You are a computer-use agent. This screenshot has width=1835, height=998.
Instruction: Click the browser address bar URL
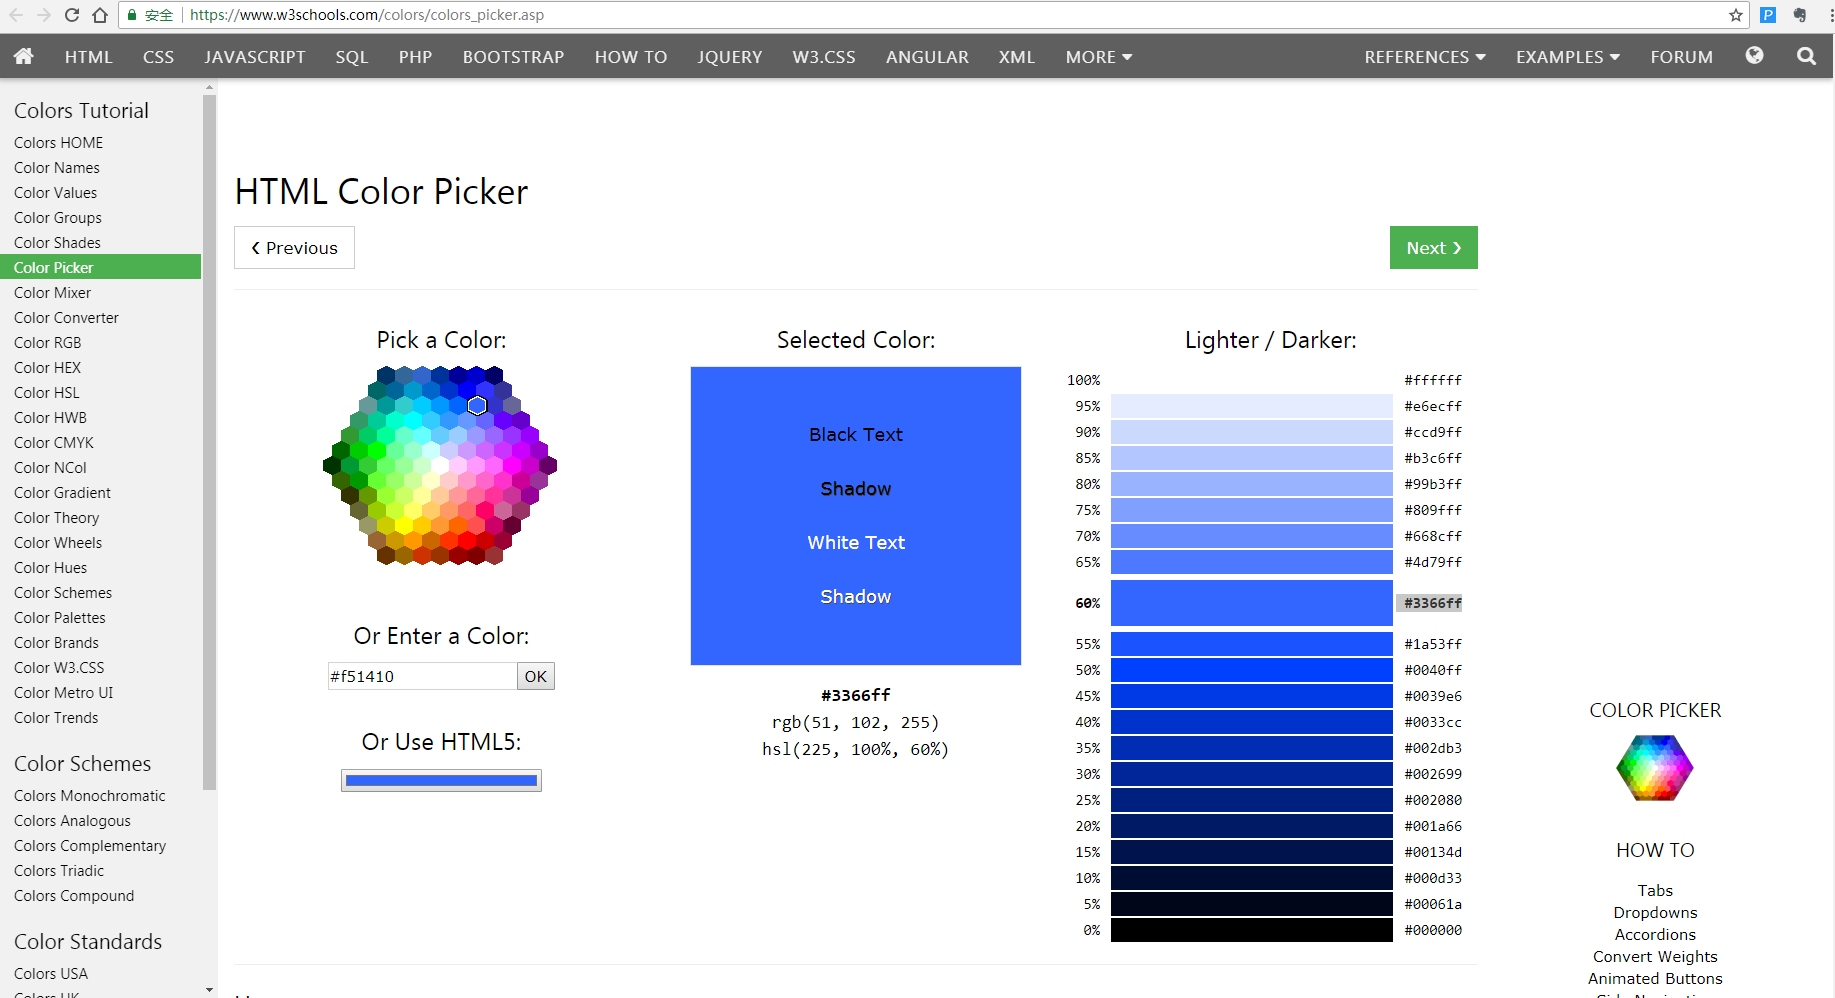click(367, 15)
